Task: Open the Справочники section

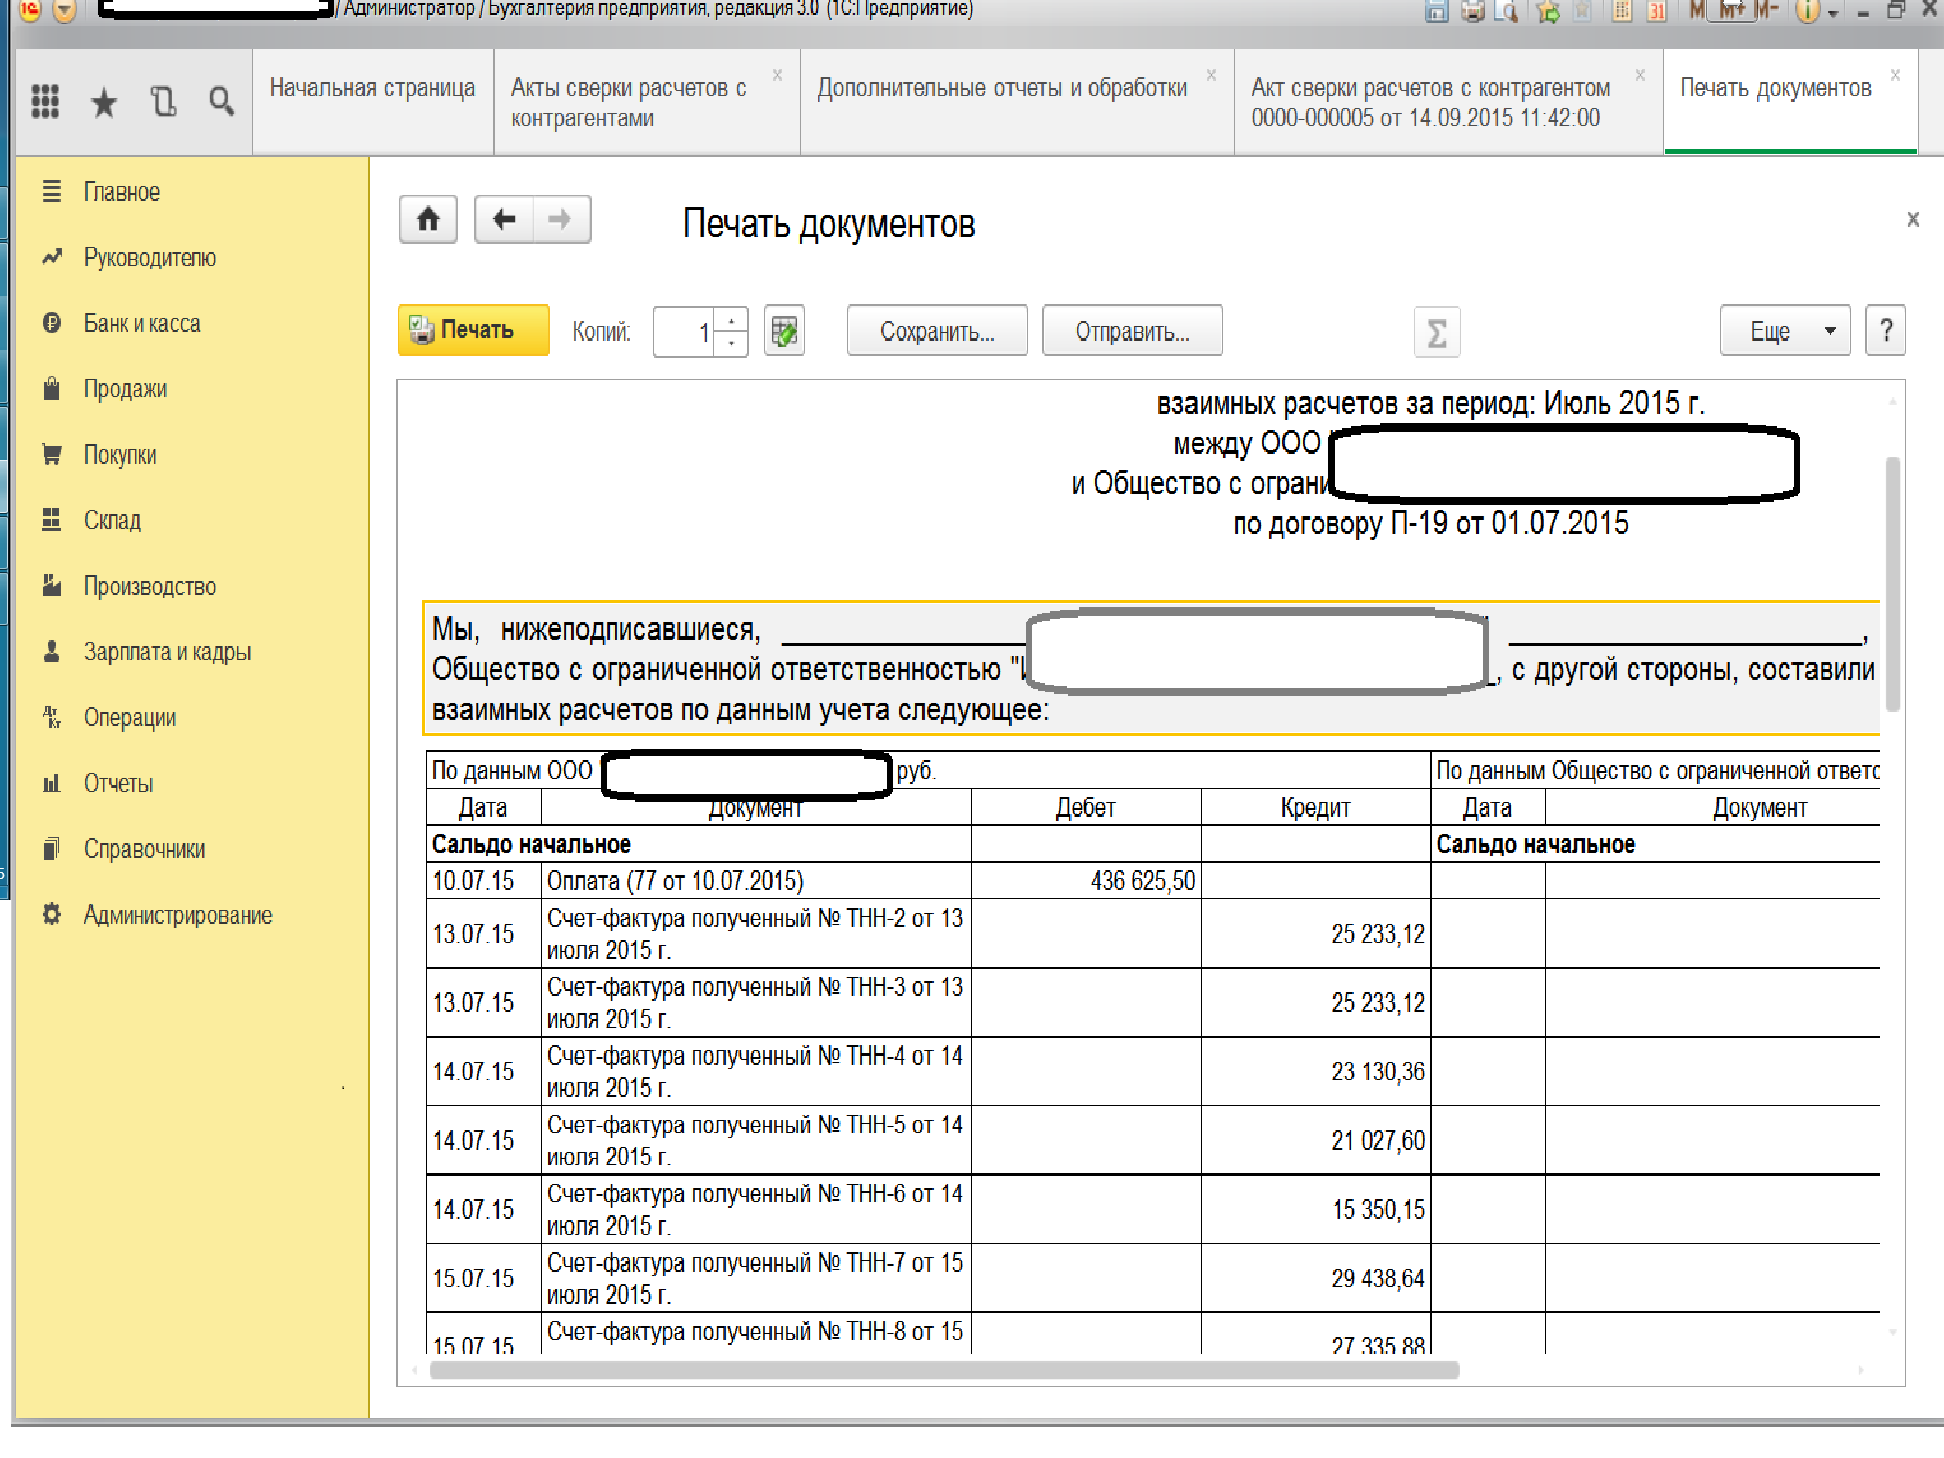Action: [144, 849]
